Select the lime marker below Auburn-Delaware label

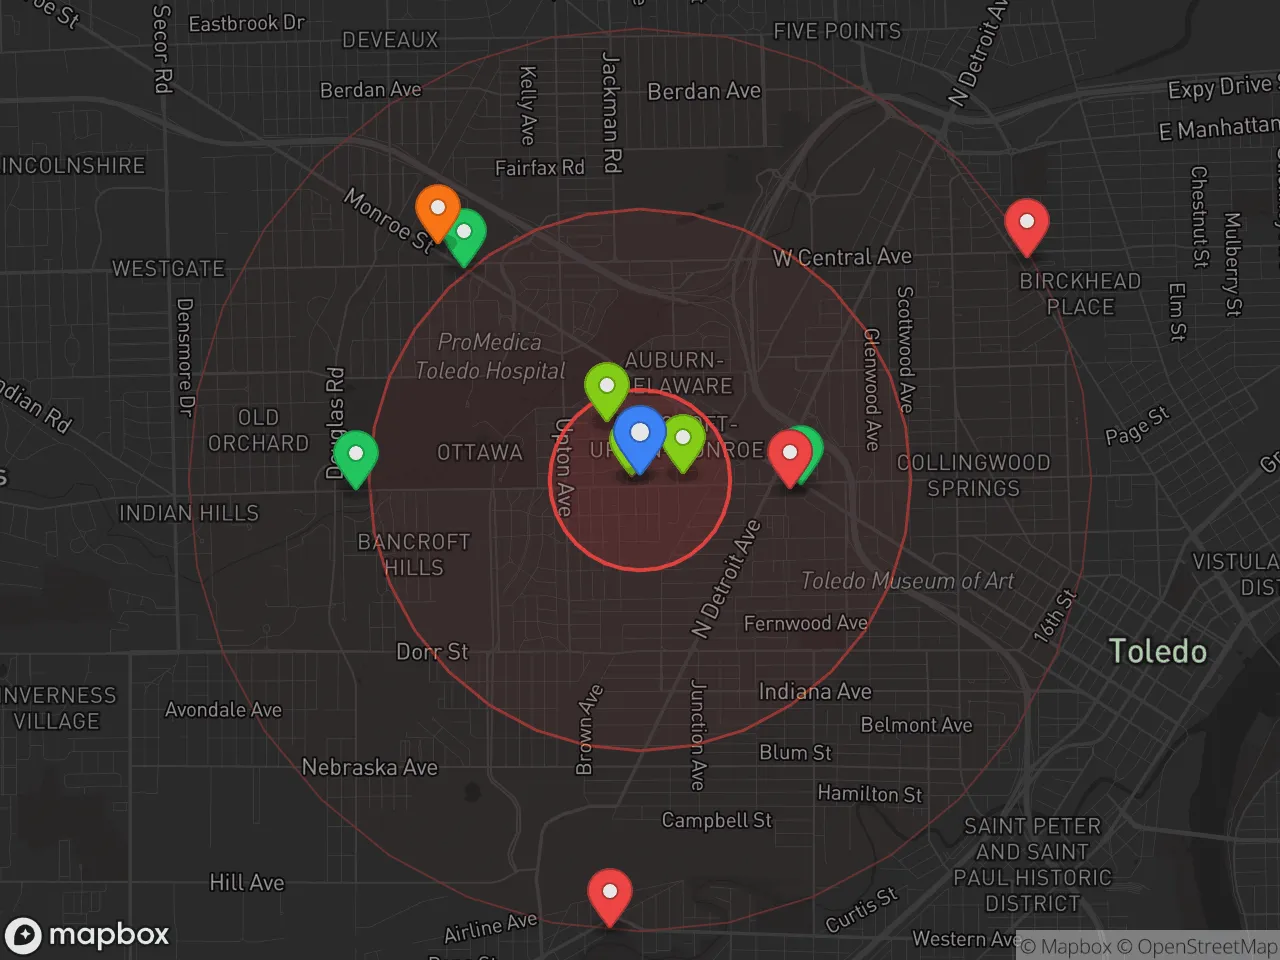pos(606,387)
